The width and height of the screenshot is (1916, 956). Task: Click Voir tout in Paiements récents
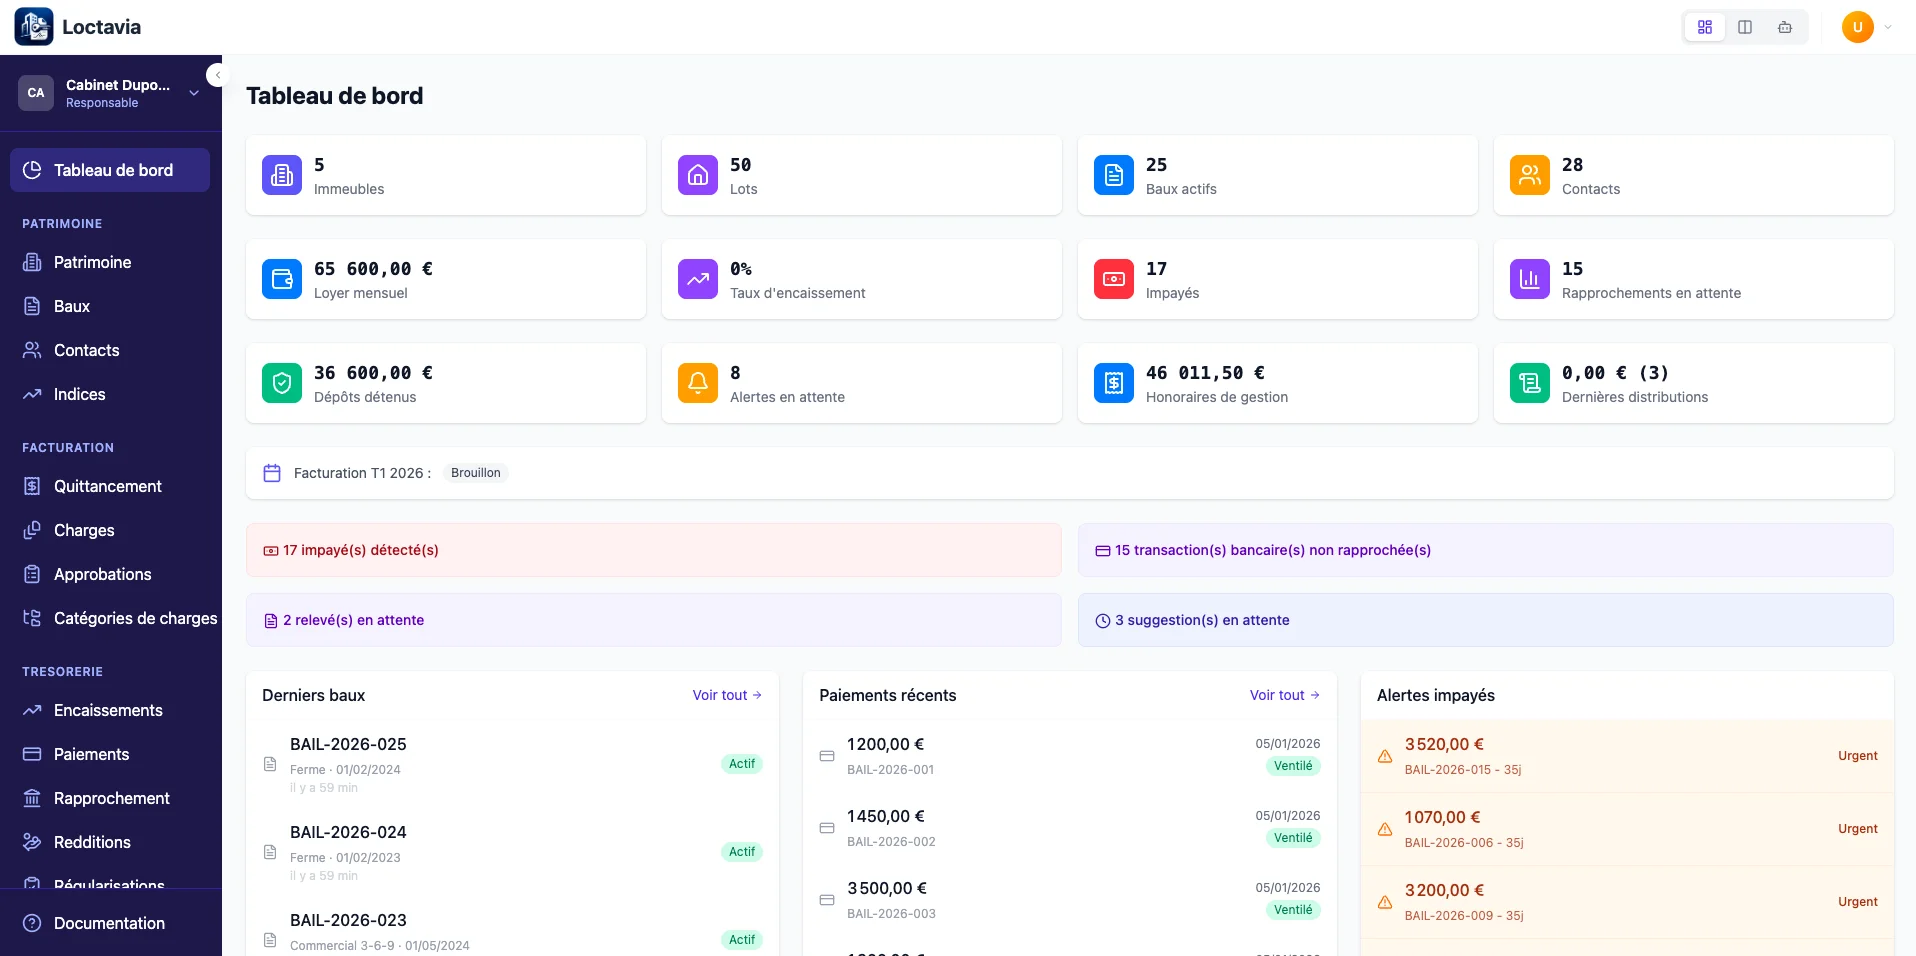[1284, 695]
